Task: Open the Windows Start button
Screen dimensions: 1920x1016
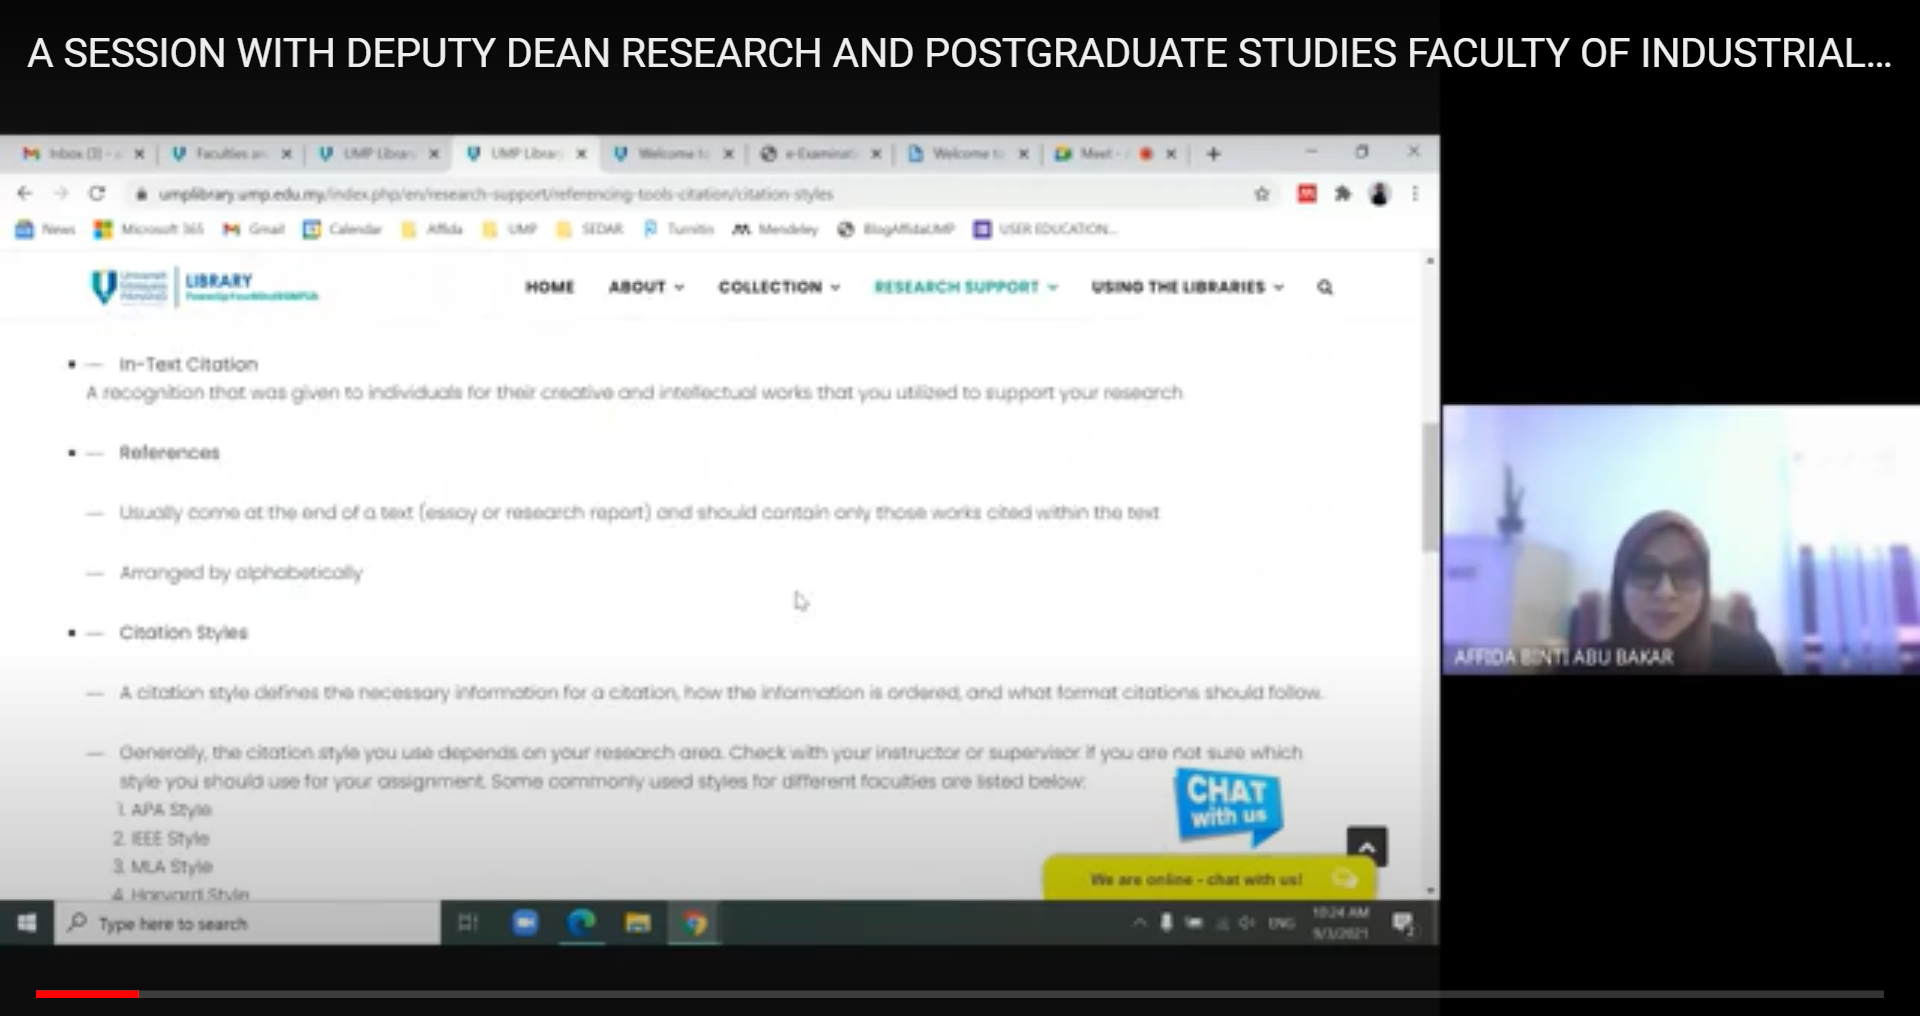Action: pos(27,922)
